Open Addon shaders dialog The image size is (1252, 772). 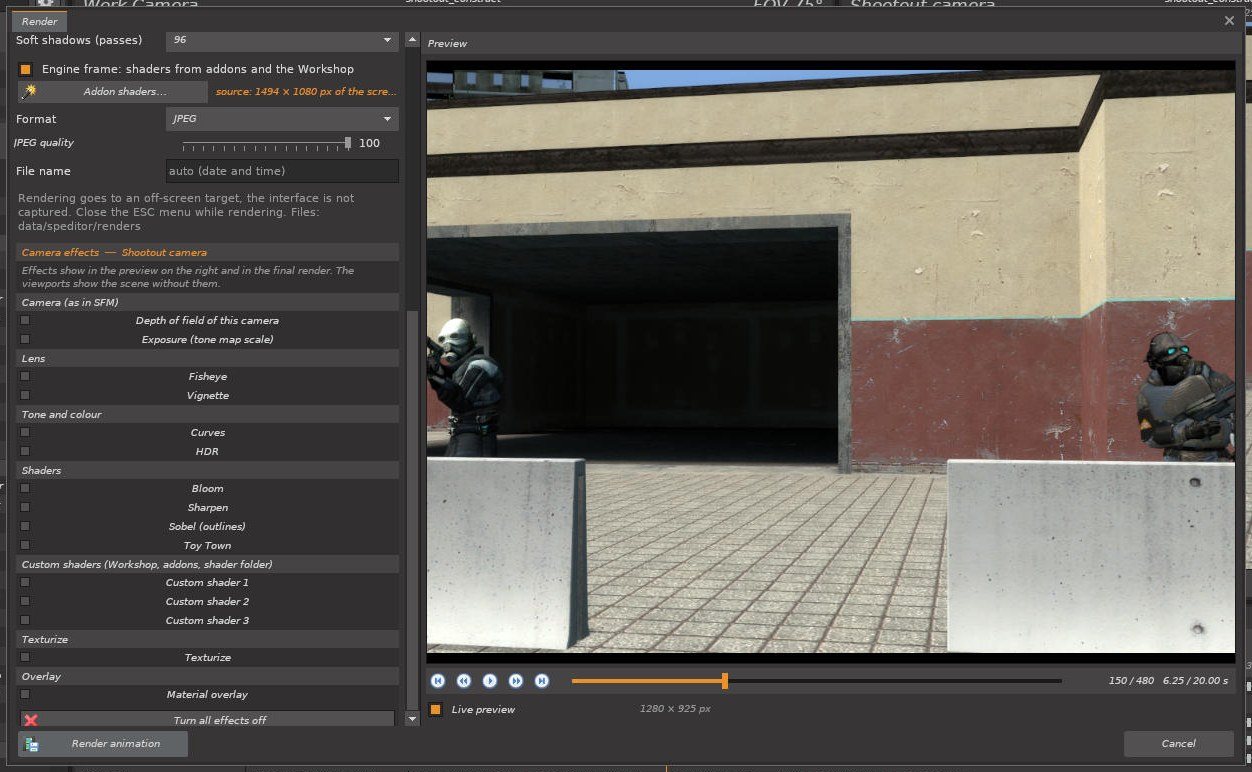tap(113, 92)
